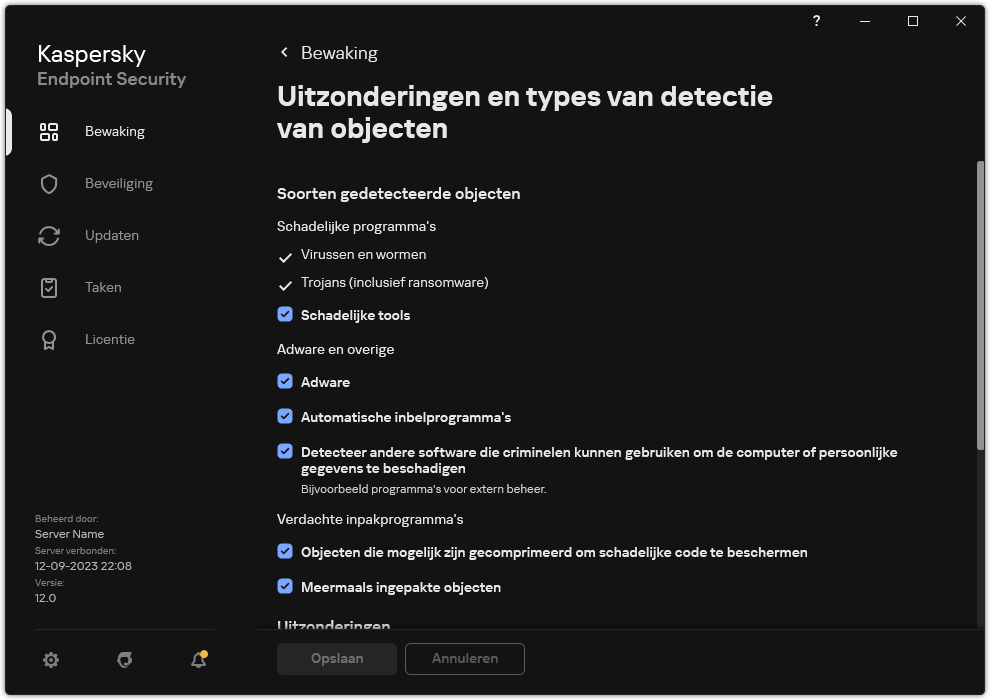This screenshot has height=700, width=990.
Task: Click the help question mark icon
Action: pyautogui.click(x=816, y=21)
